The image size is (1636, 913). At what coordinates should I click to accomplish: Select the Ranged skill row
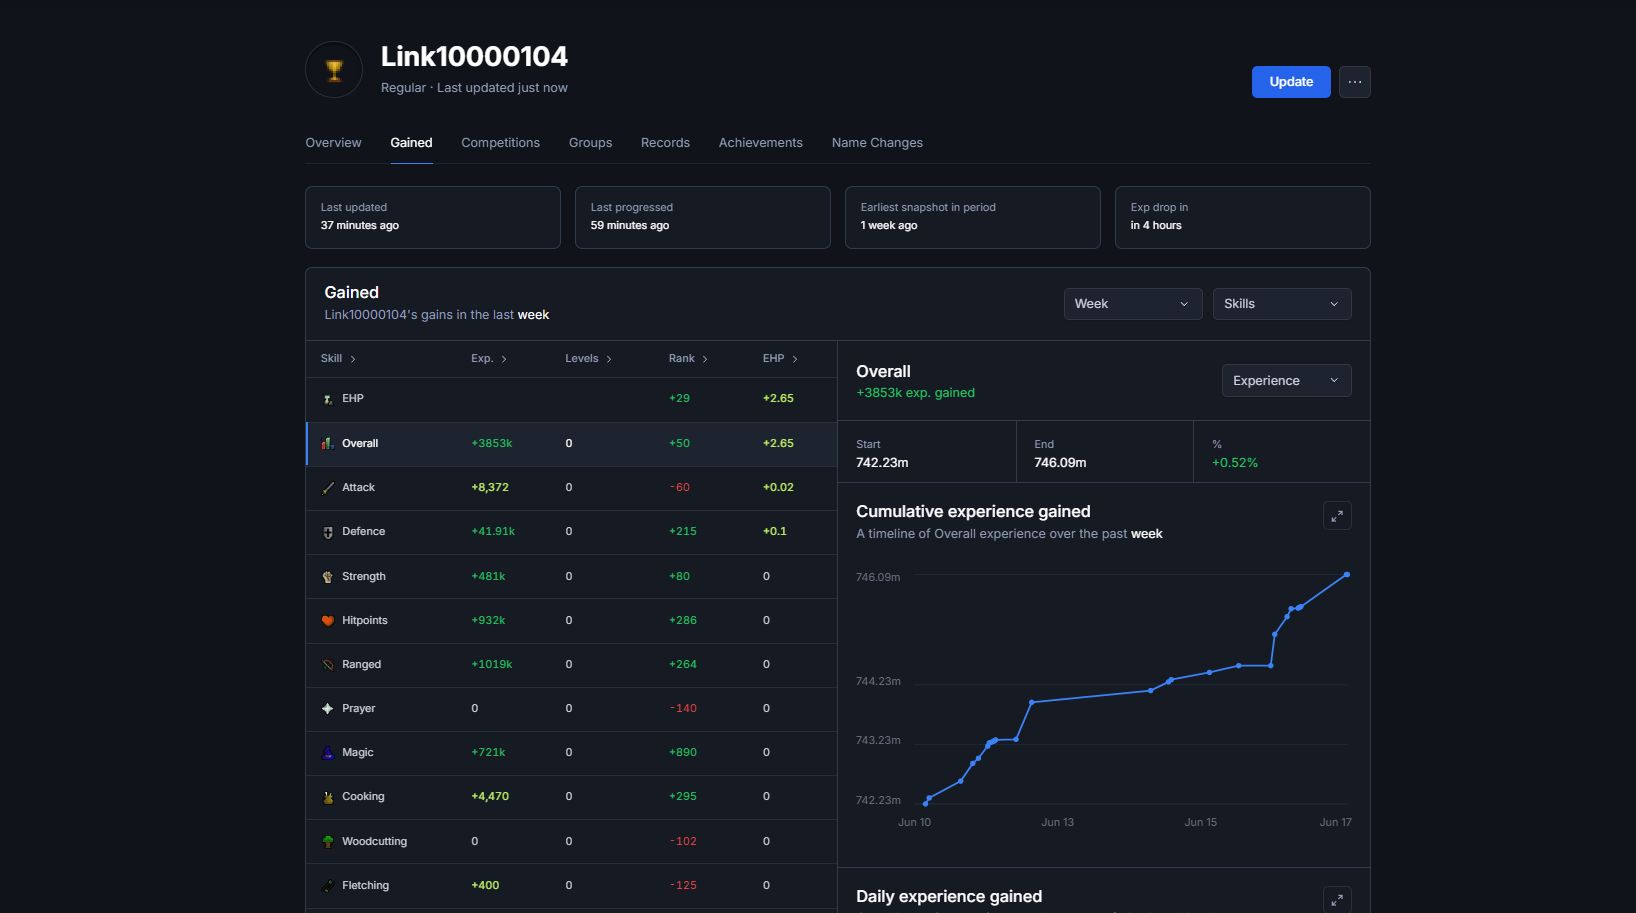pos(571,665)
